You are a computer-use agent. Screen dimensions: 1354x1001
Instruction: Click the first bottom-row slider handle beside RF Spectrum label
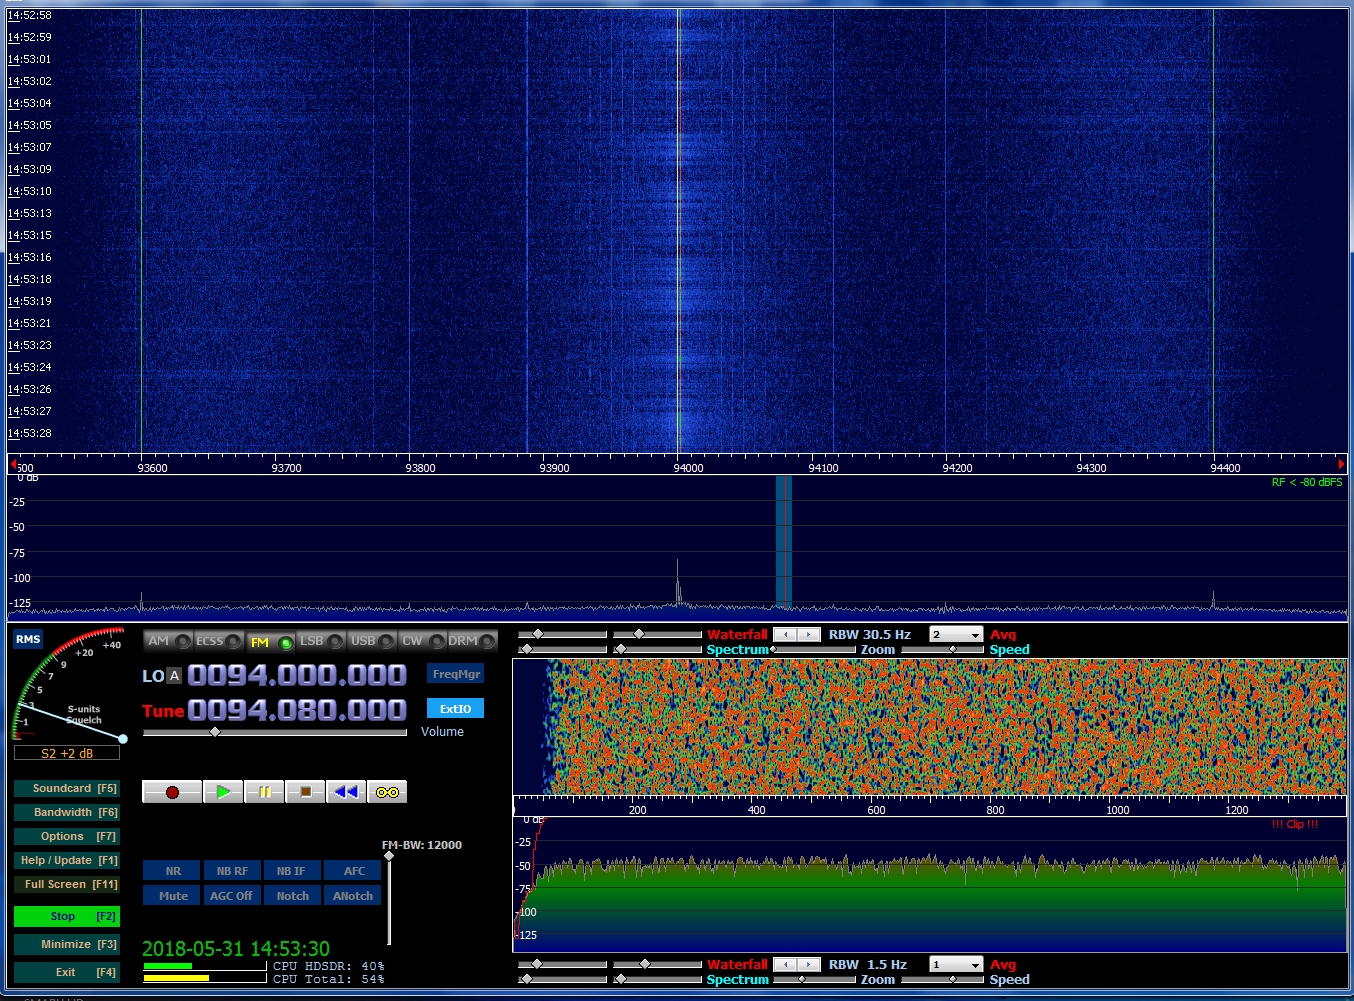point(527,650)
